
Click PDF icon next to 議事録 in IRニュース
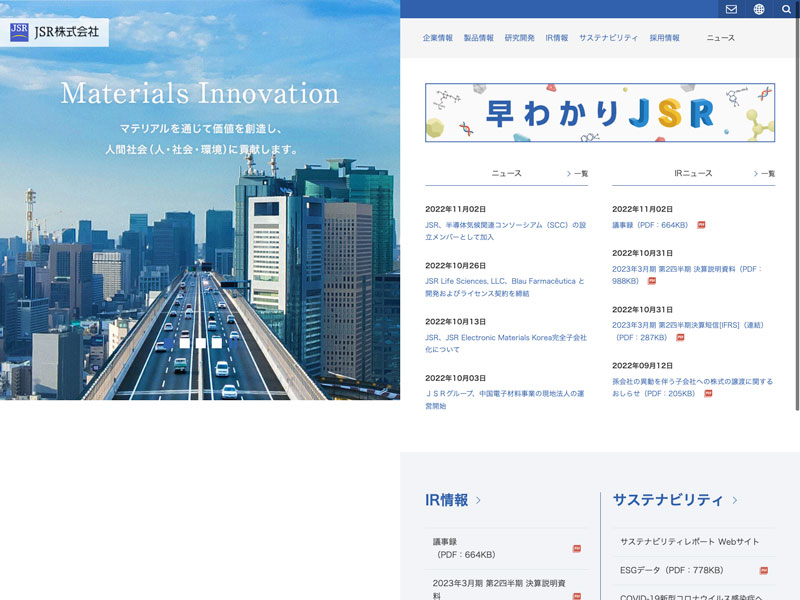[701, 225]
